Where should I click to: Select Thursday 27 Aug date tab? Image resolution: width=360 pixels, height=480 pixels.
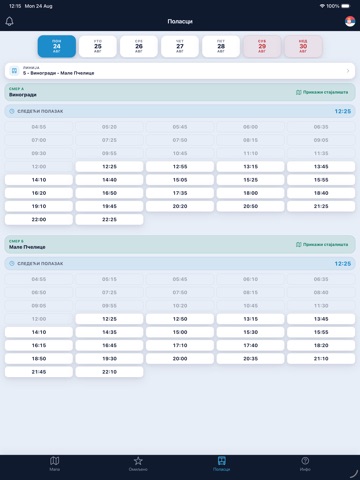coord(180,46)
